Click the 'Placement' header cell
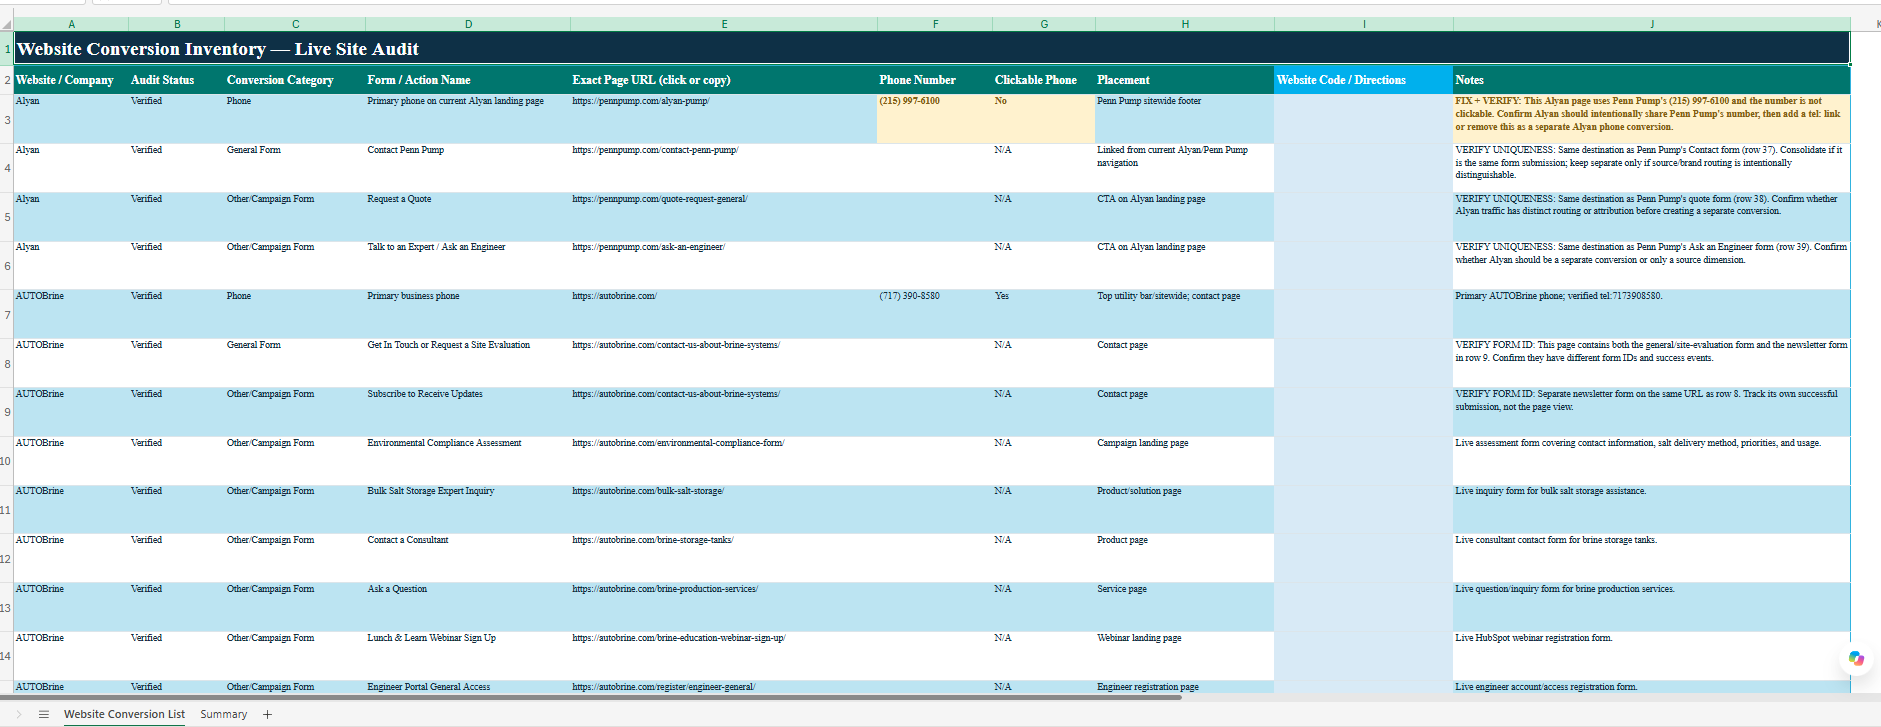This screenshot has width=1881, height=727. pyautogui.click(x=1184, y=80)
